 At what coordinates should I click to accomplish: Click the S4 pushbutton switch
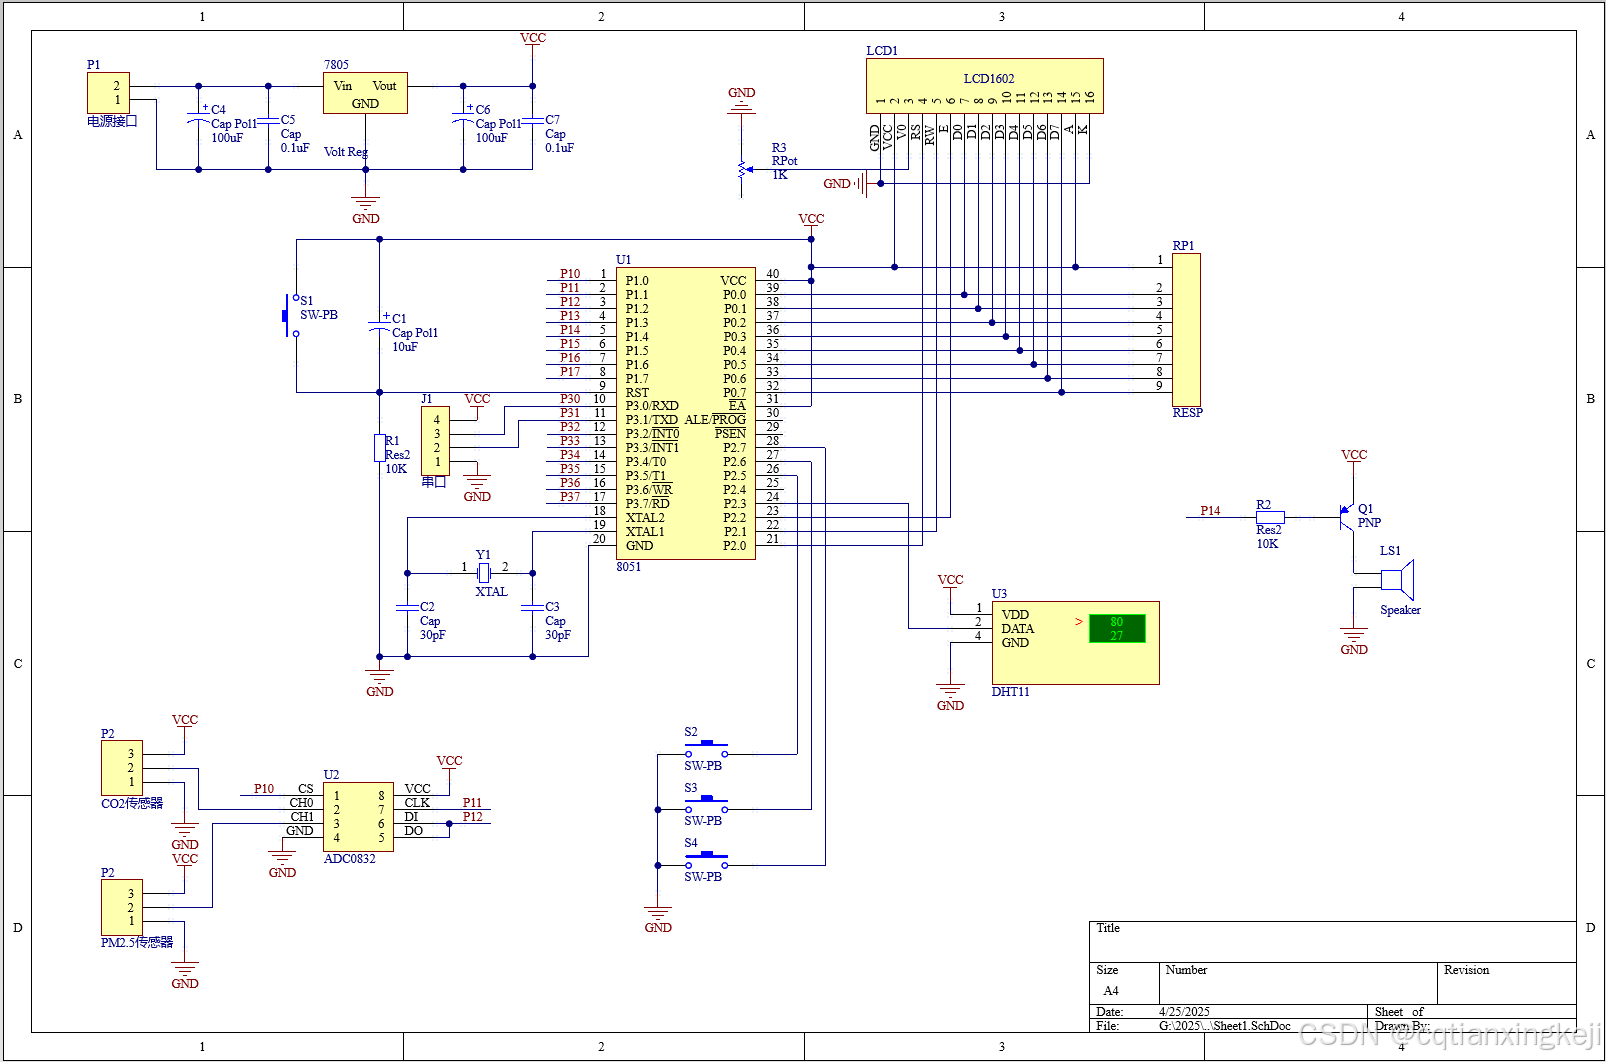coord(707,859)
